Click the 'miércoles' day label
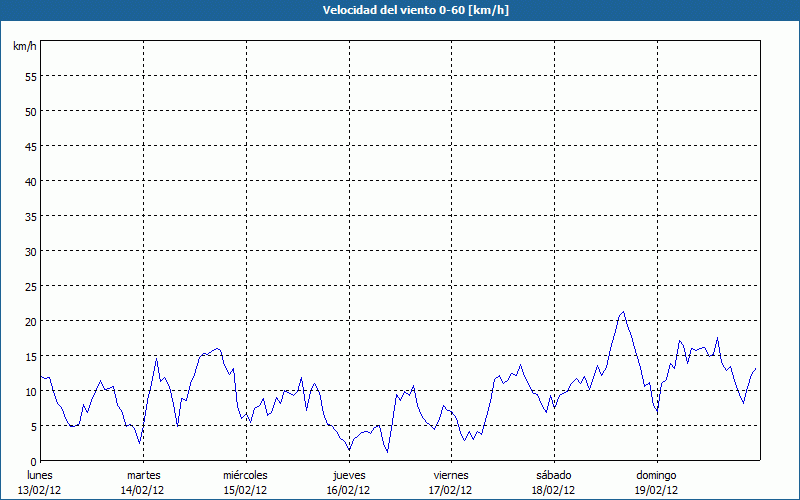This screenshot has width=800, height=500. pyautogui.click(x=245, y=475)
